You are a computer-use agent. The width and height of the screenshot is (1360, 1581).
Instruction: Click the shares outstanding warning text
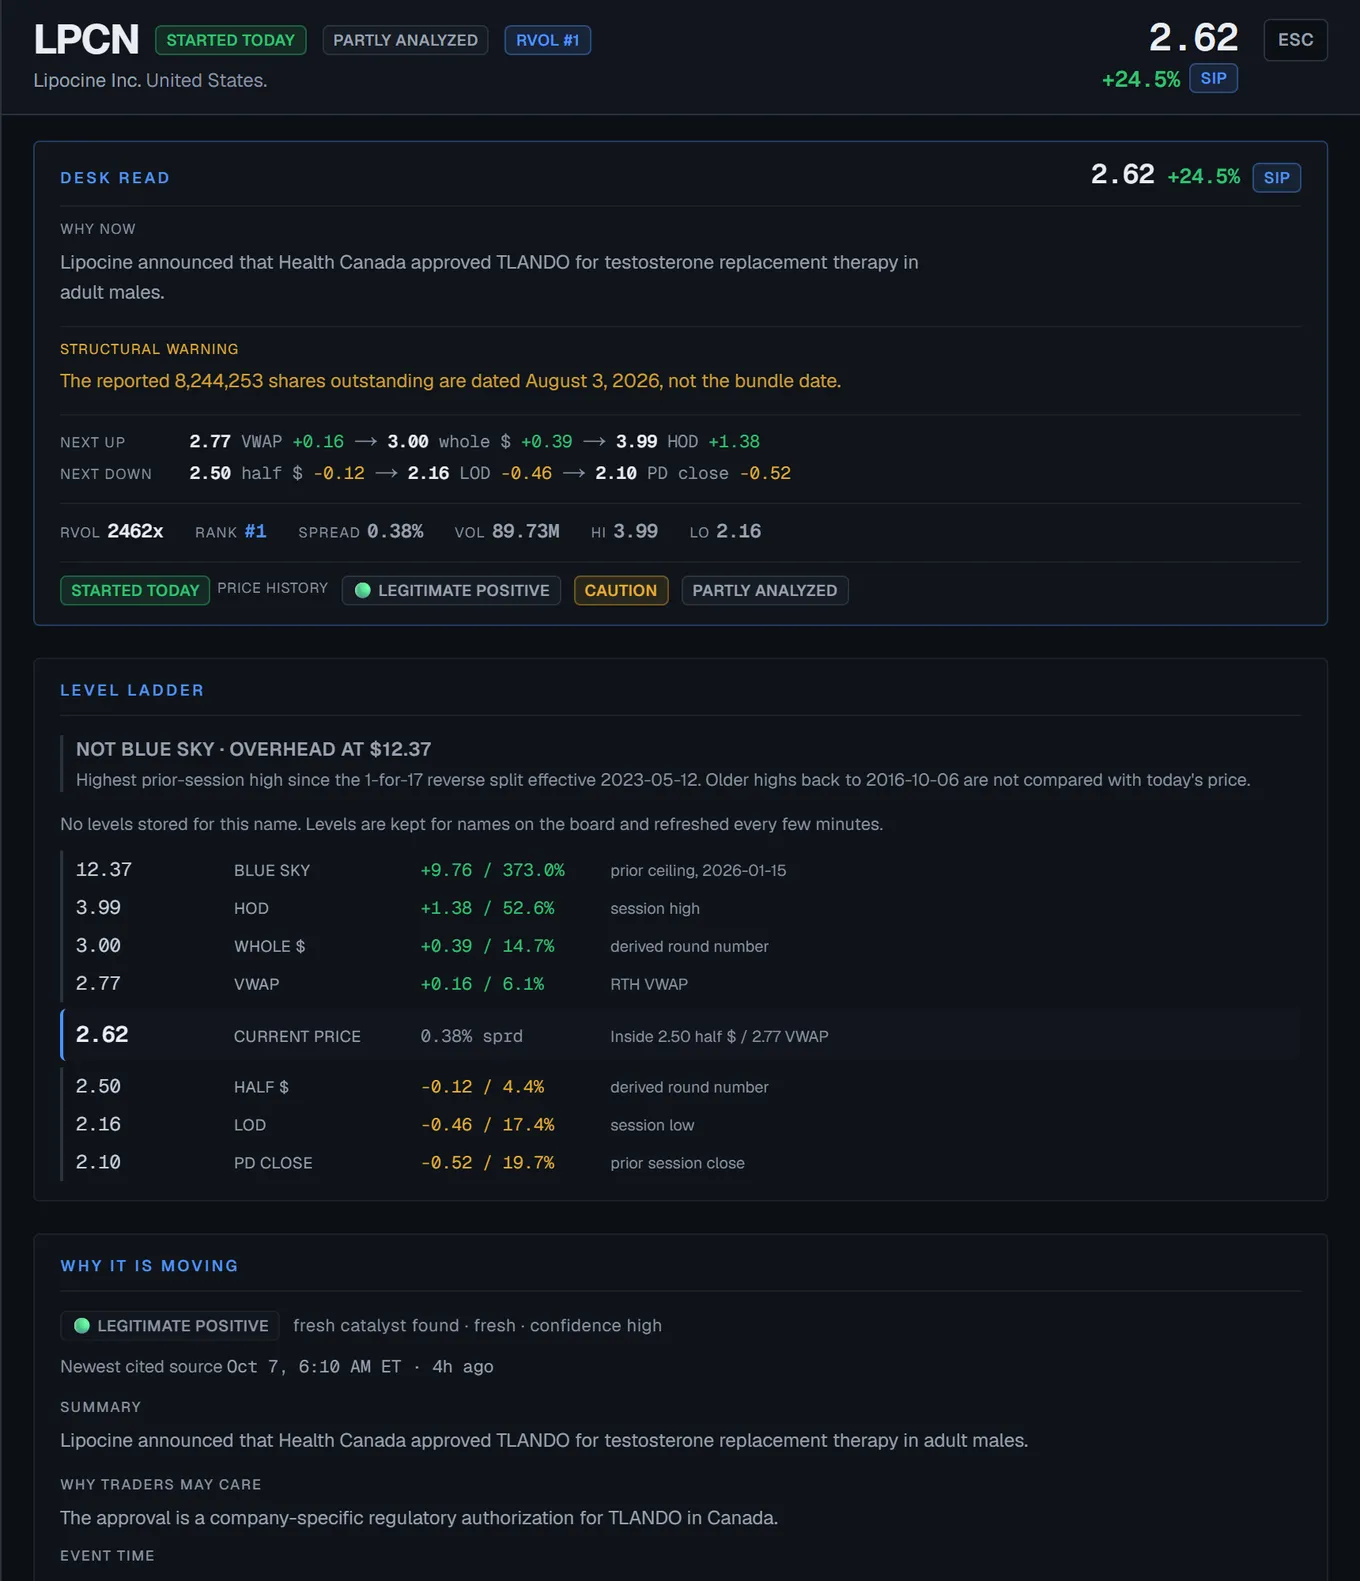coord(450,381)
